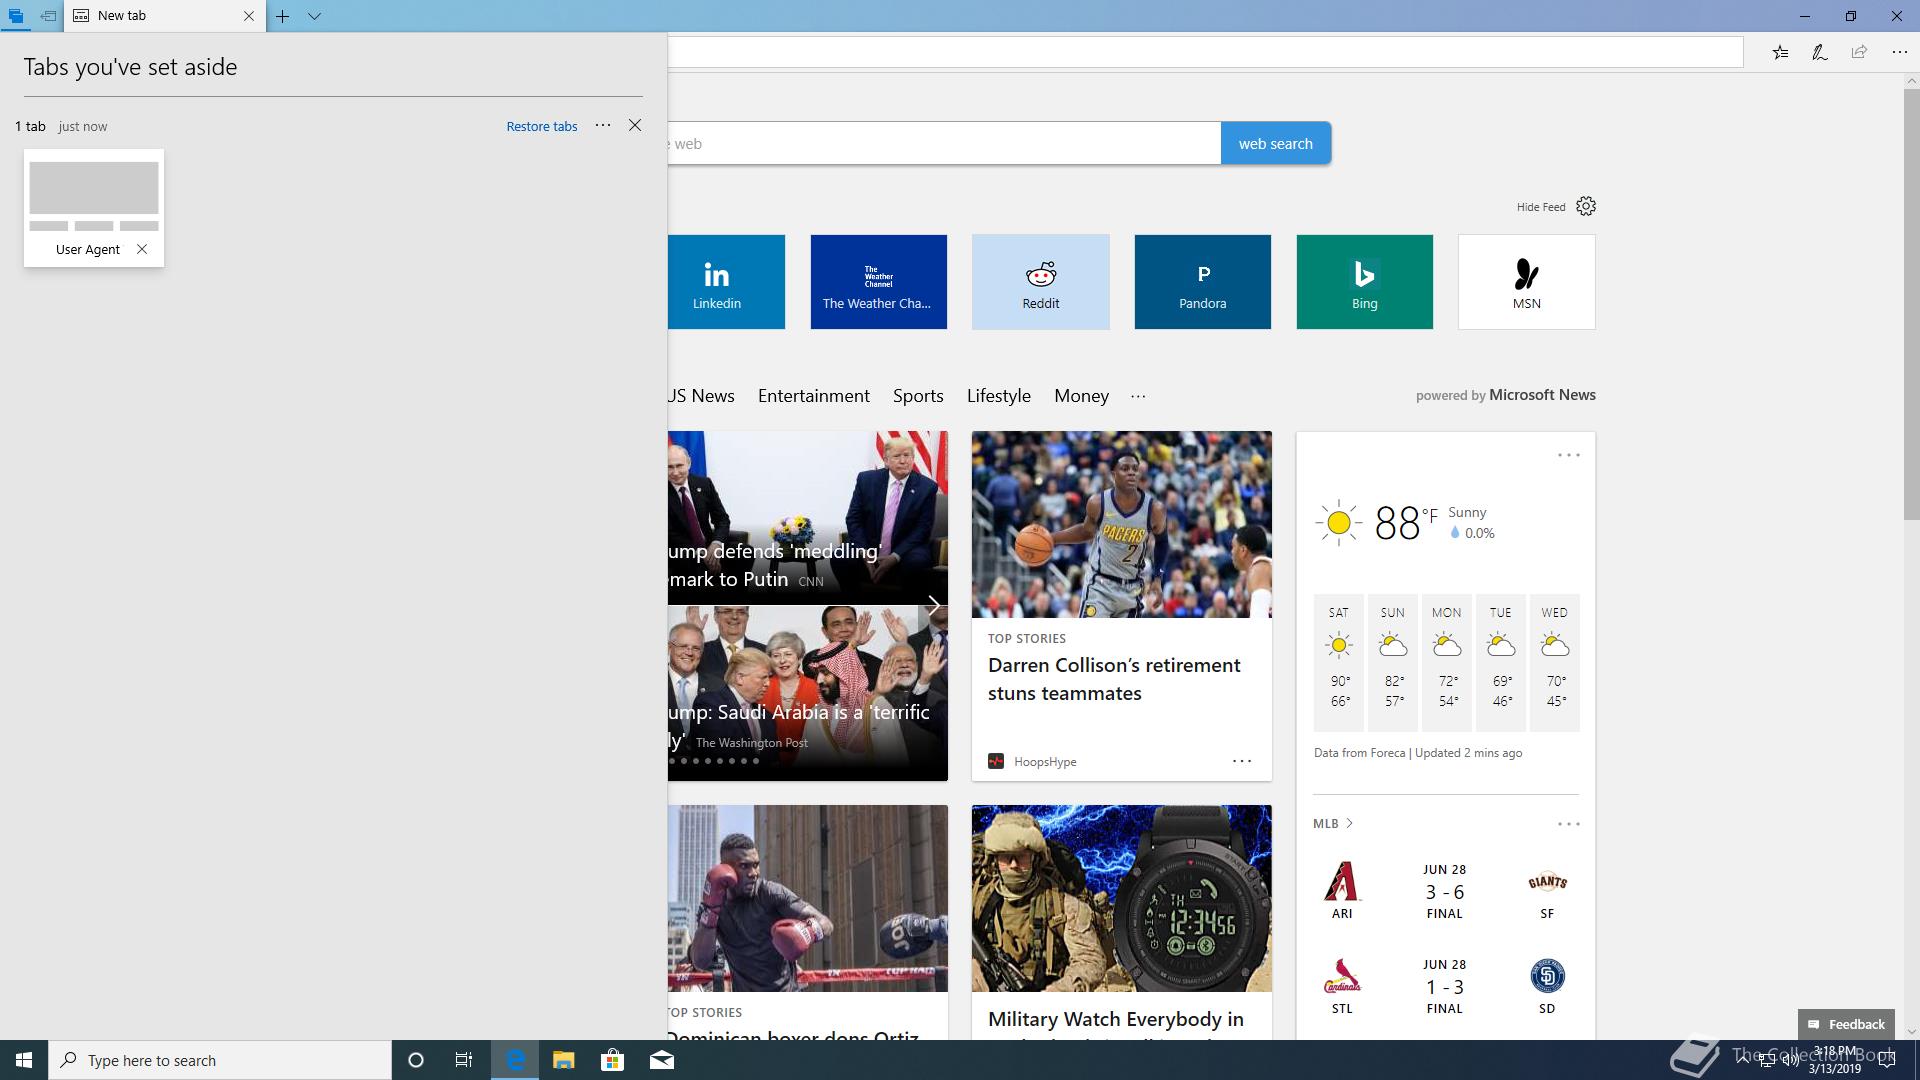This screenshot has height=1080, width=1920.
Task: Select the WED forecast column
Action: pyautogui.click(x=1554, y=662)
